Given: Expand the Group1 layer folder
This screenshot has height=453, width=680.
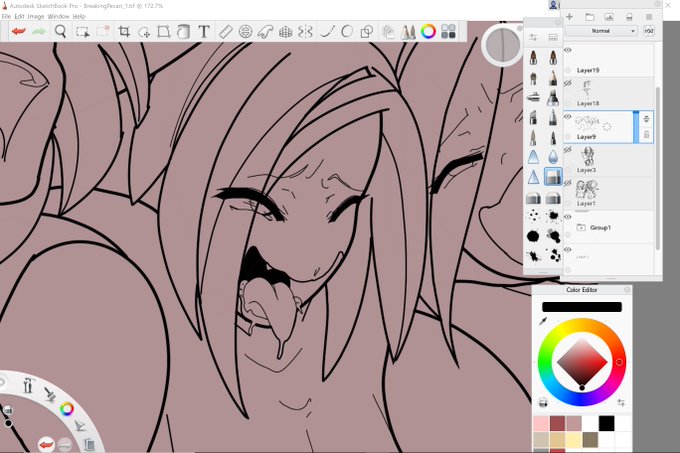Looking at the screenshot, I should (581, 227).
